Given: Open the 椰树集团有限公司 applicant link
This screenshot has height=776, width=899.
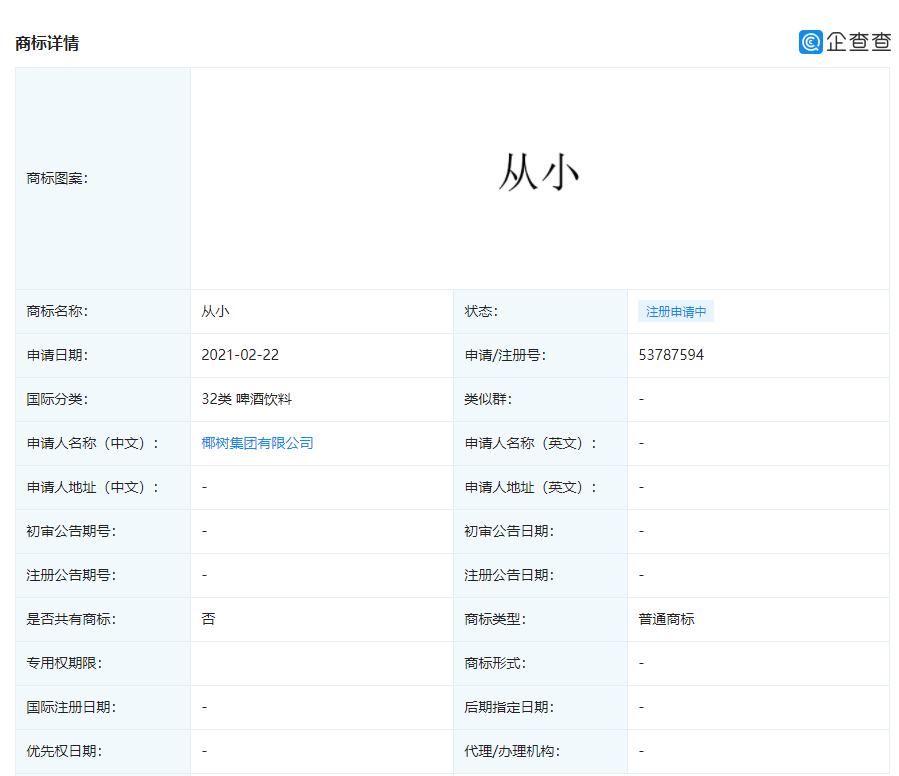Looking at the screenshot, I should click(x=258, y=443).
